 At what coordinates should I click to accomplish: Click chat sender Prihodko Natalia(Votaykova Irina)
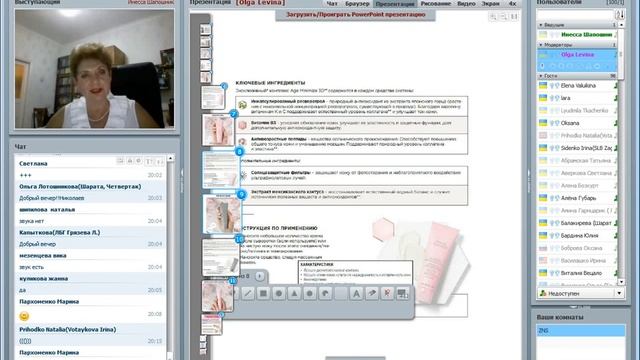67,329
